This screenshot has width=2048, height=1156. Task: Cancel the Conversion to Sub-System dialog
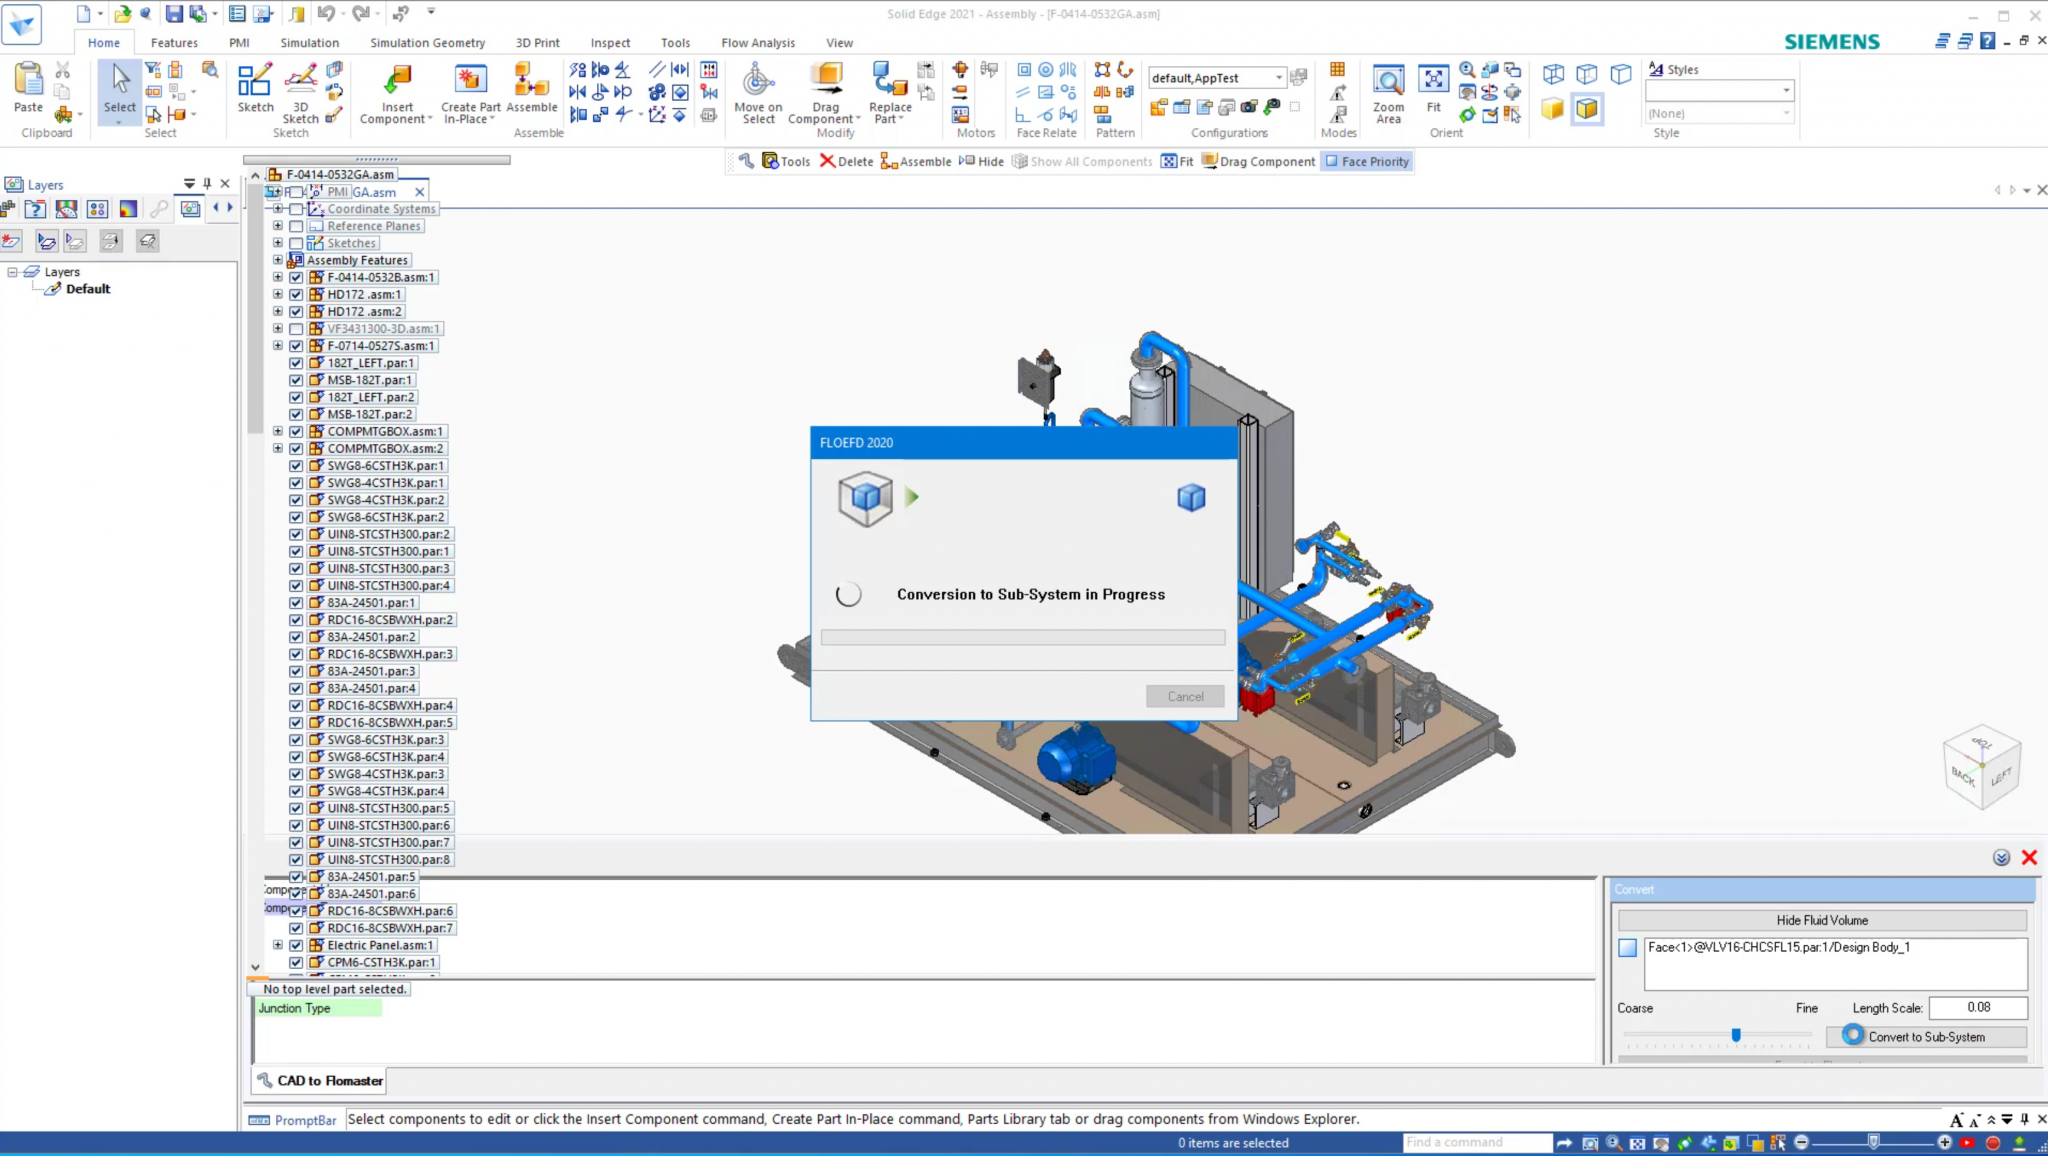(1184, 696)
